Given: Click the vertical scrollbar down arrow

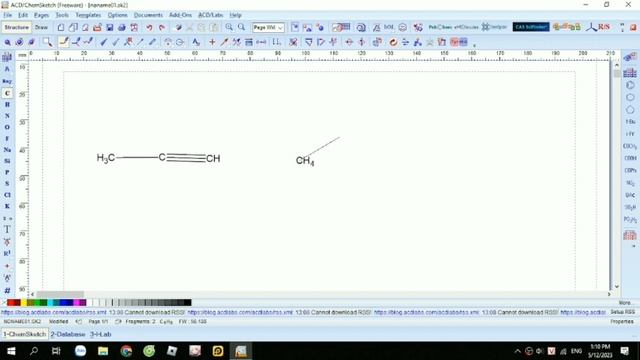Looking at the screenshot, I should [x=617, y=287].
